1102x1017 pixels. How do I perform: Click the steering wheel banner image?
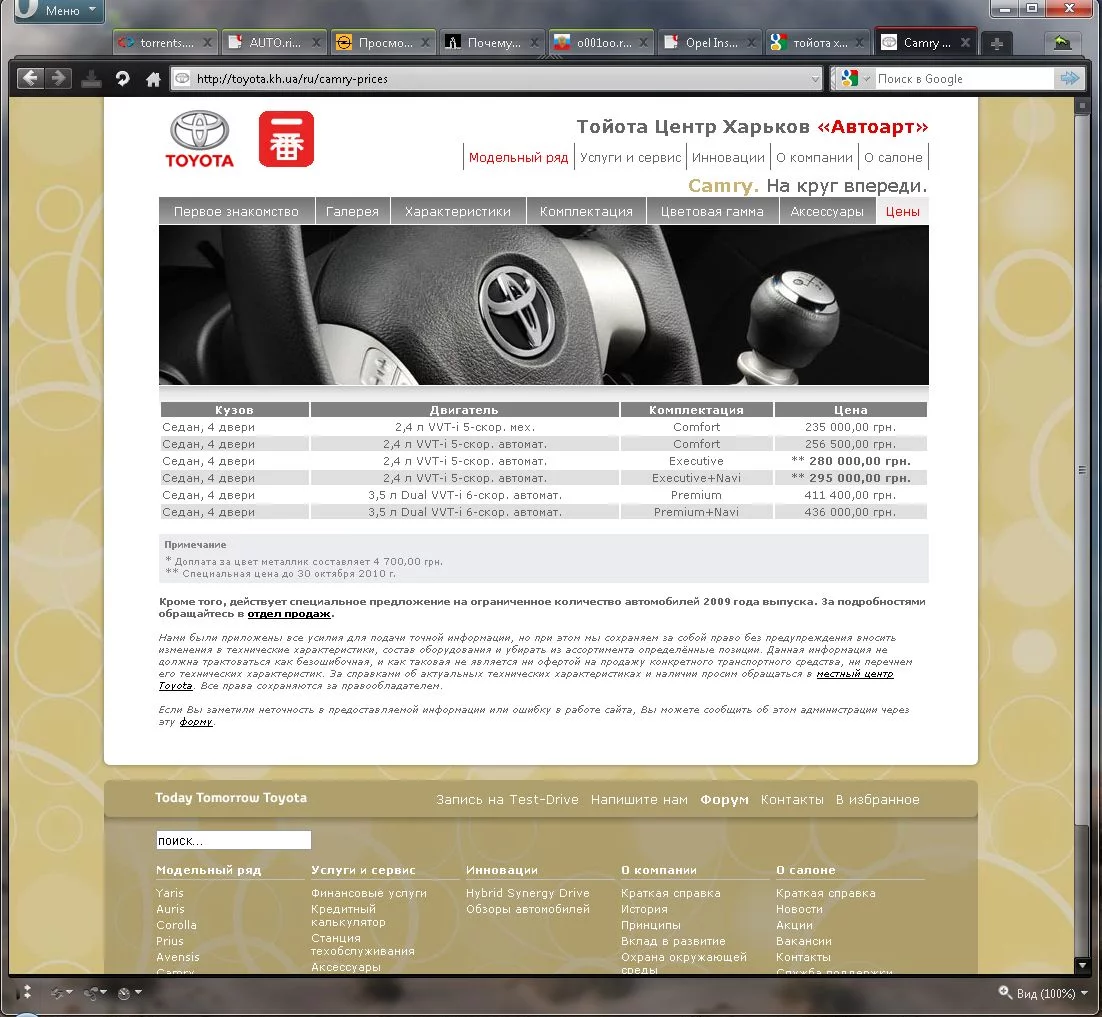pyautogui.click(x=543, y=305)
